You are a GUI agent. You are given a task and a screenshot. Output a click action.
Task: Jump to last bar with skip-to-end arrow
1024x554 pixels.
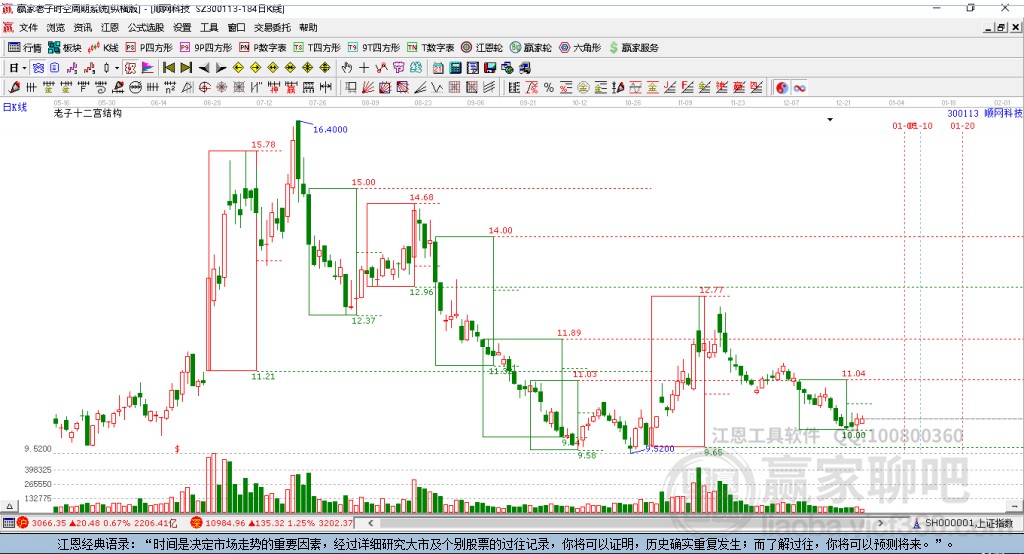(x=186, y=68)
